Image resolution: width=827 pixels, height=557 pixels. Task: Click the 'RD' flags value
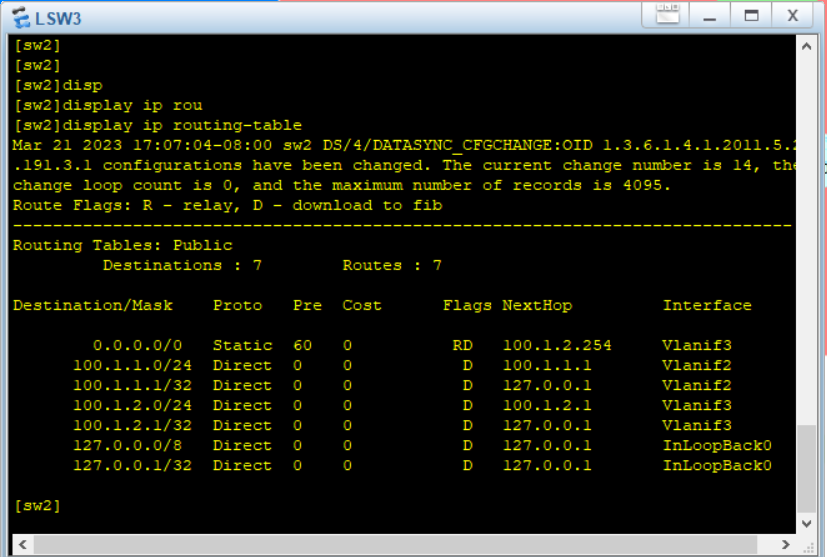[x=463, y=345]
